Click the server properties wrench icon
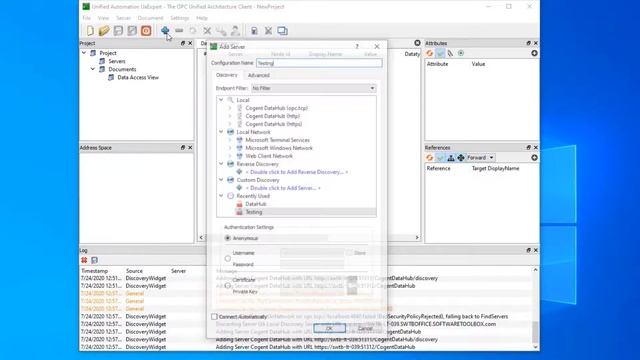Screen dimensions: 640x360 221,31
